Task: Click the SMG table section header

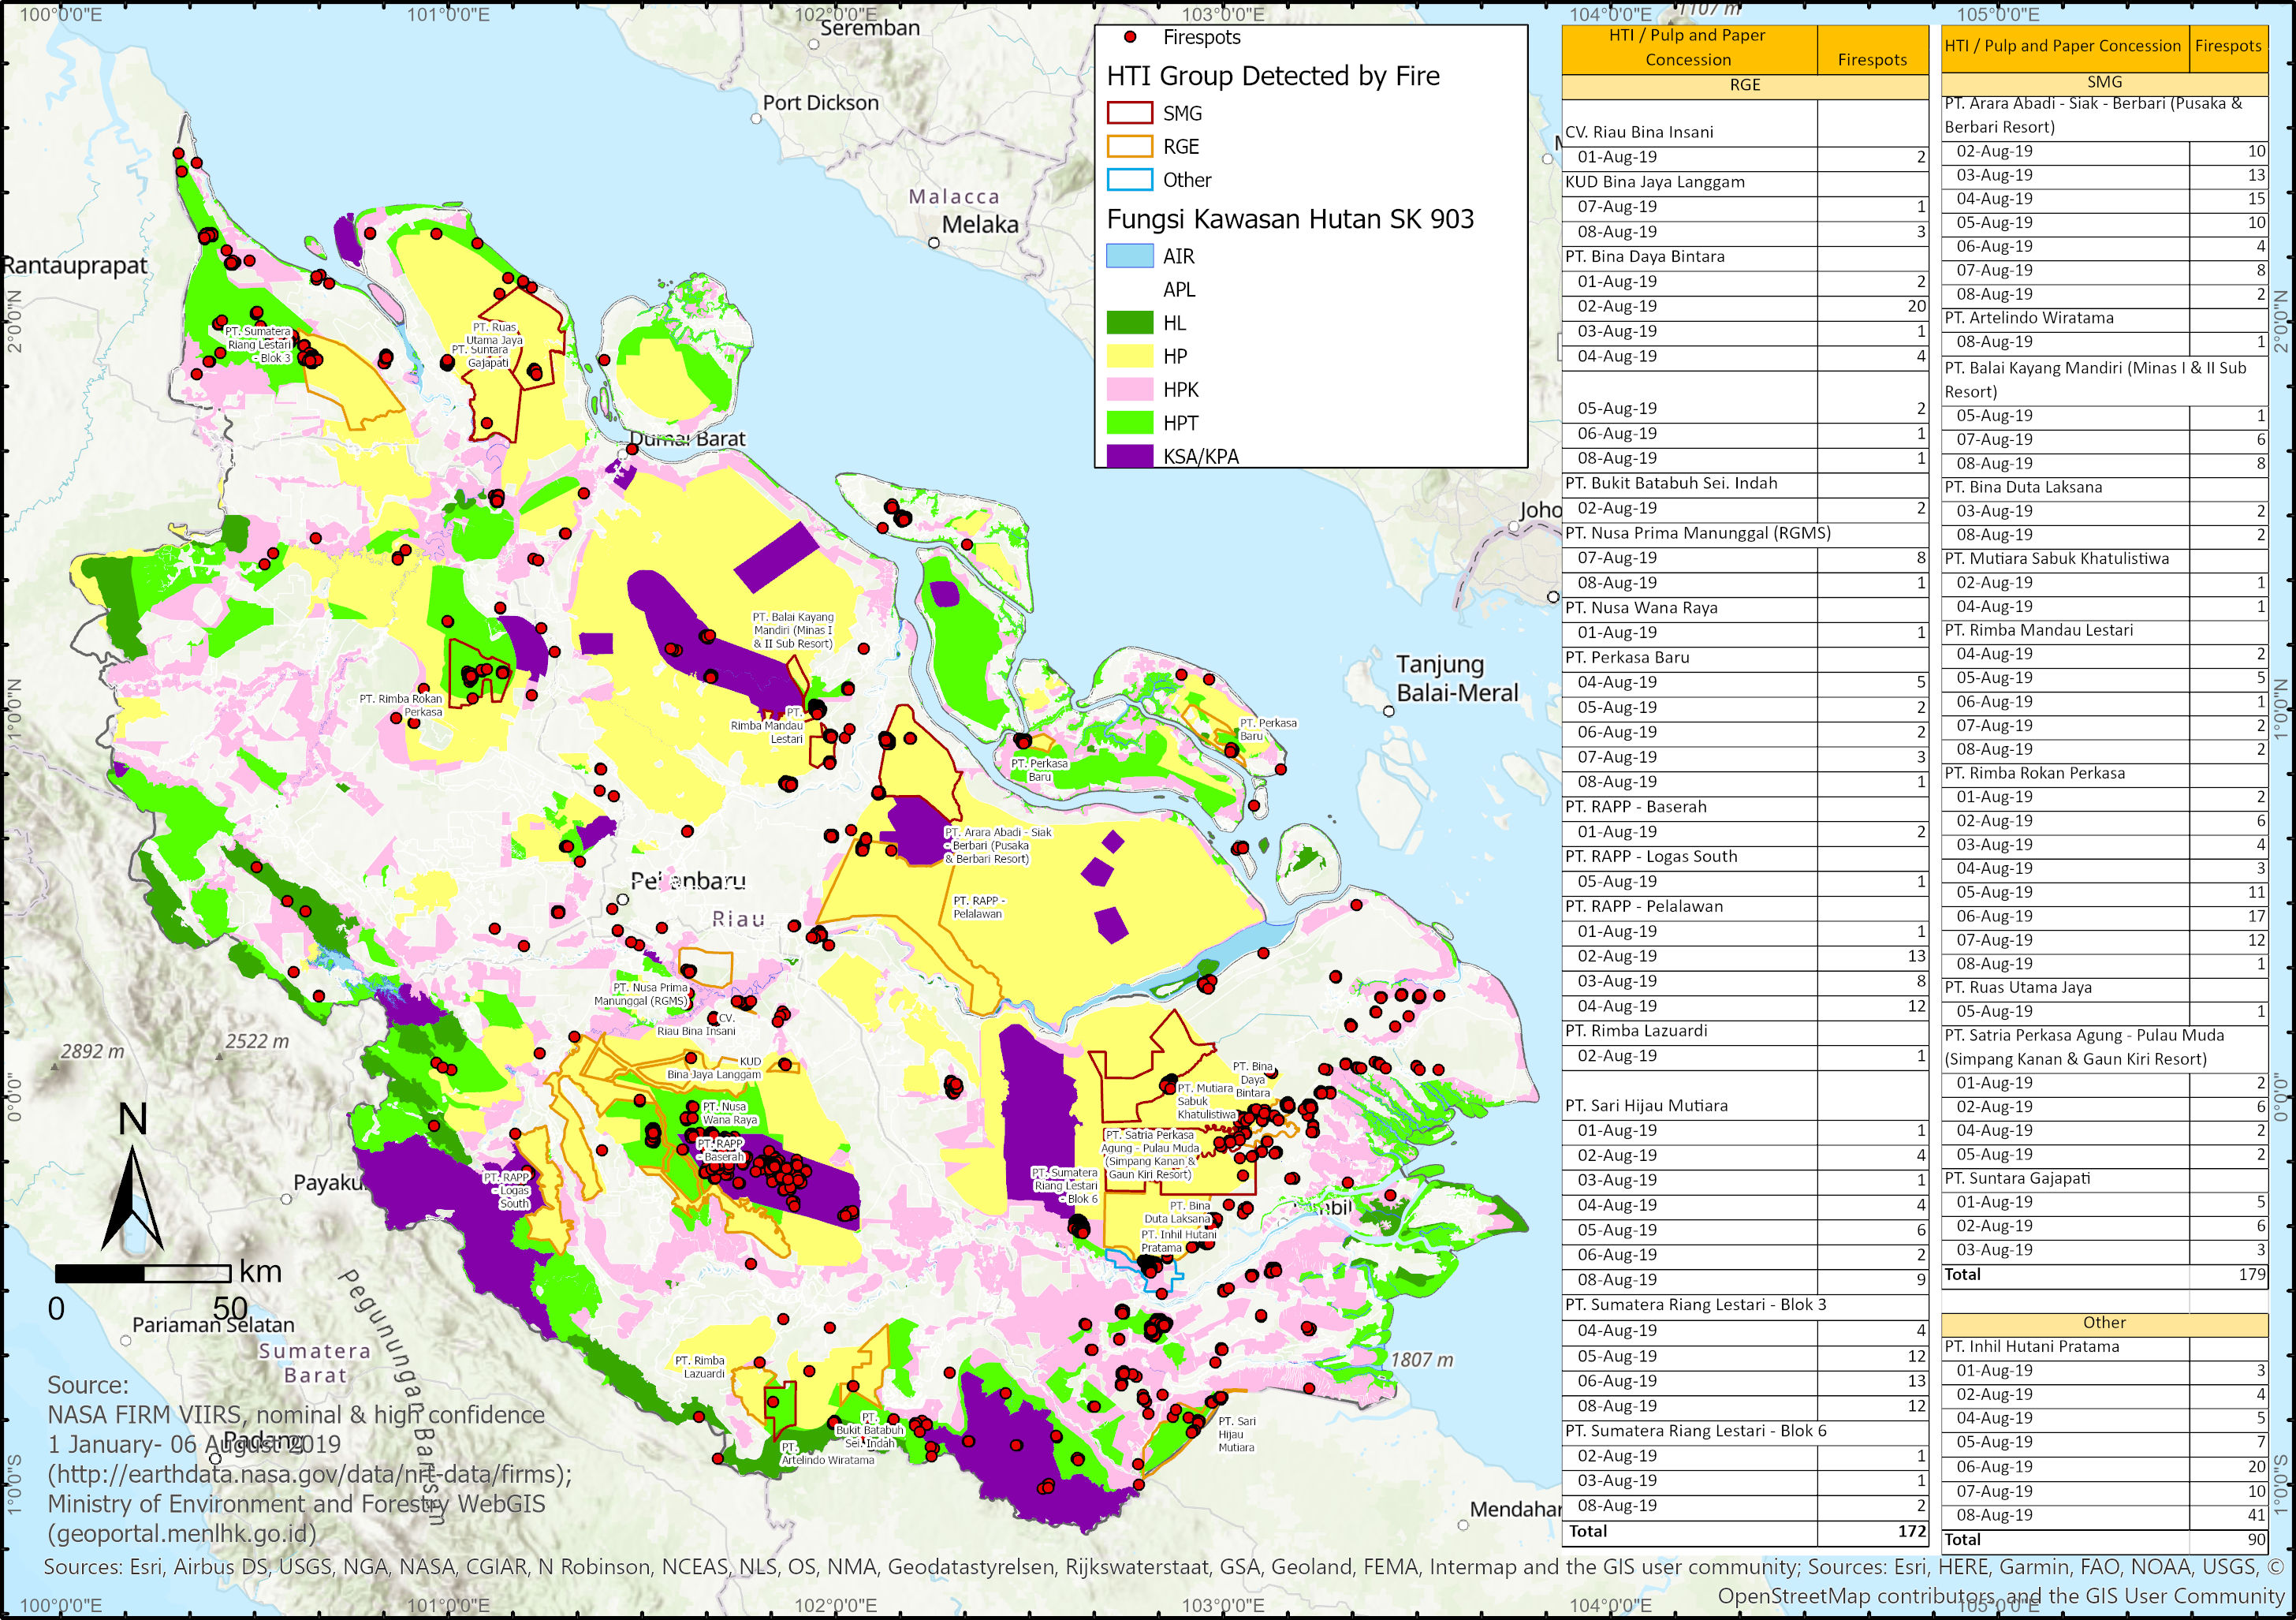Action: point(2104,82)
